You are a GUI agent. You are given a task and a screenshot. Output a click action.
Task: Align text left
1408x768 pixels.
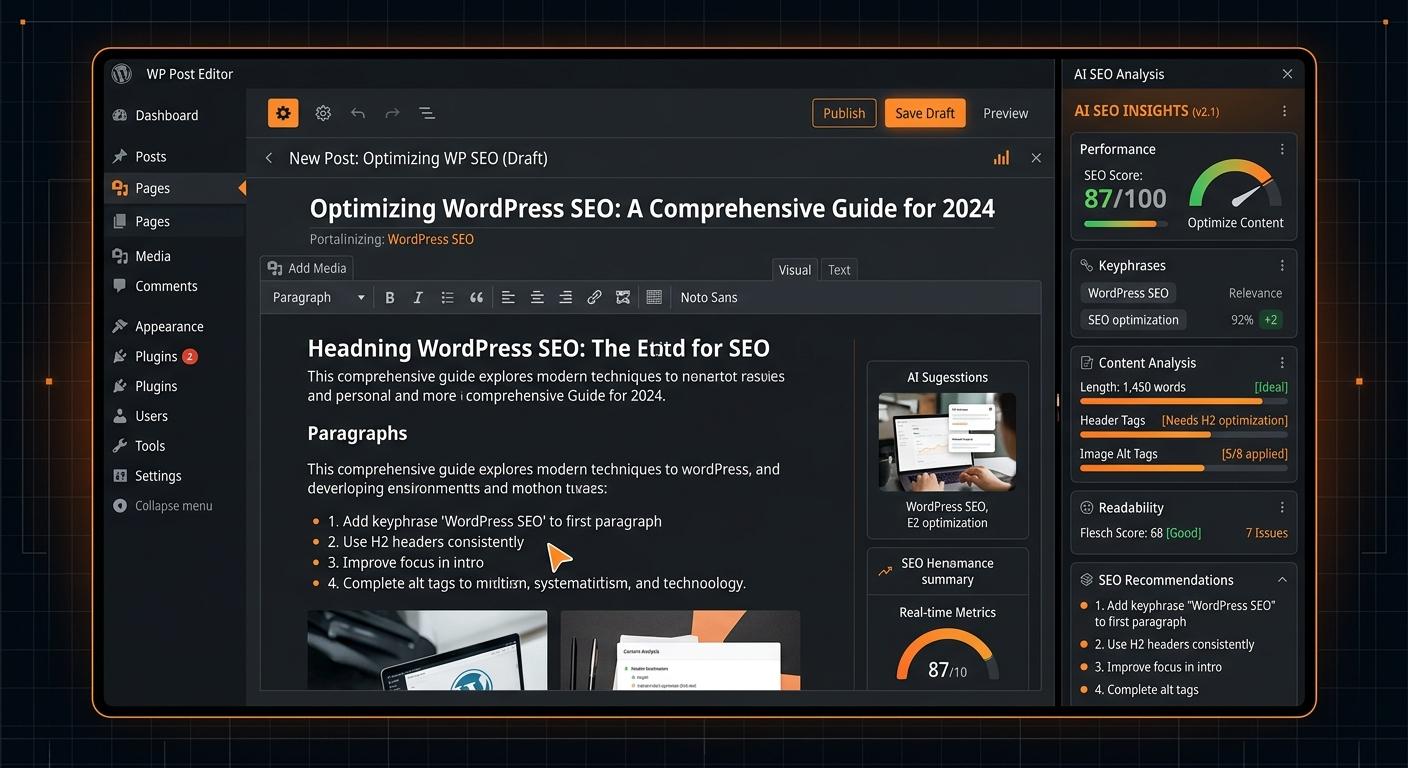tap(508, 297)
